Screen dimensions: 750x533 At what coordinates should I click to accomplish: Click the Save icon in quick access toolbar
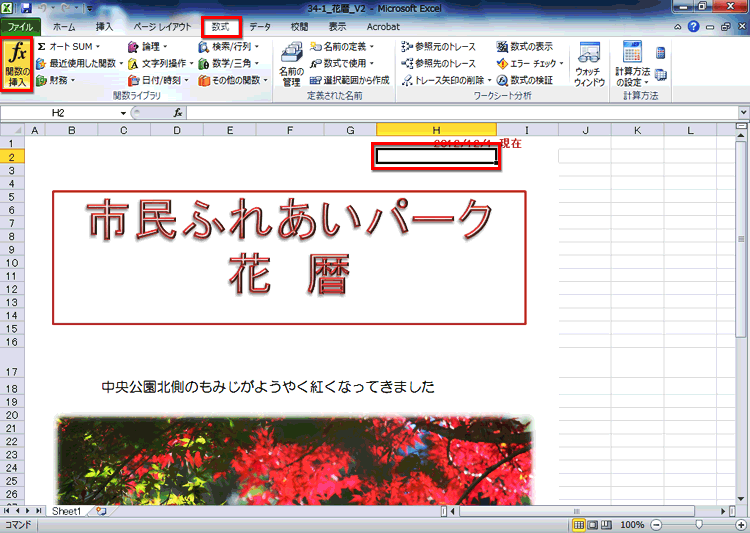click(25, 8)
